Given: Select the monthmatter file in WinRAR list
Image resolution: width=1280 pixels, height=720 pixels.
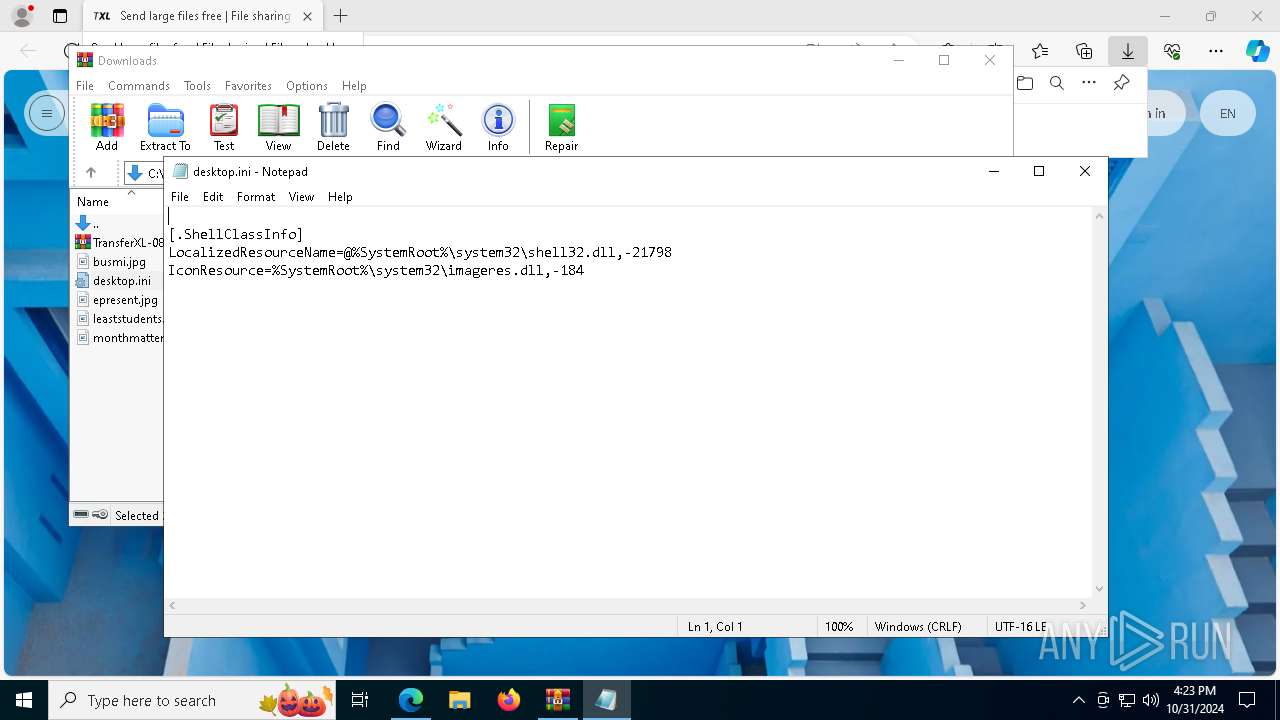Looking at the screenshot, I should click(119, 338).
